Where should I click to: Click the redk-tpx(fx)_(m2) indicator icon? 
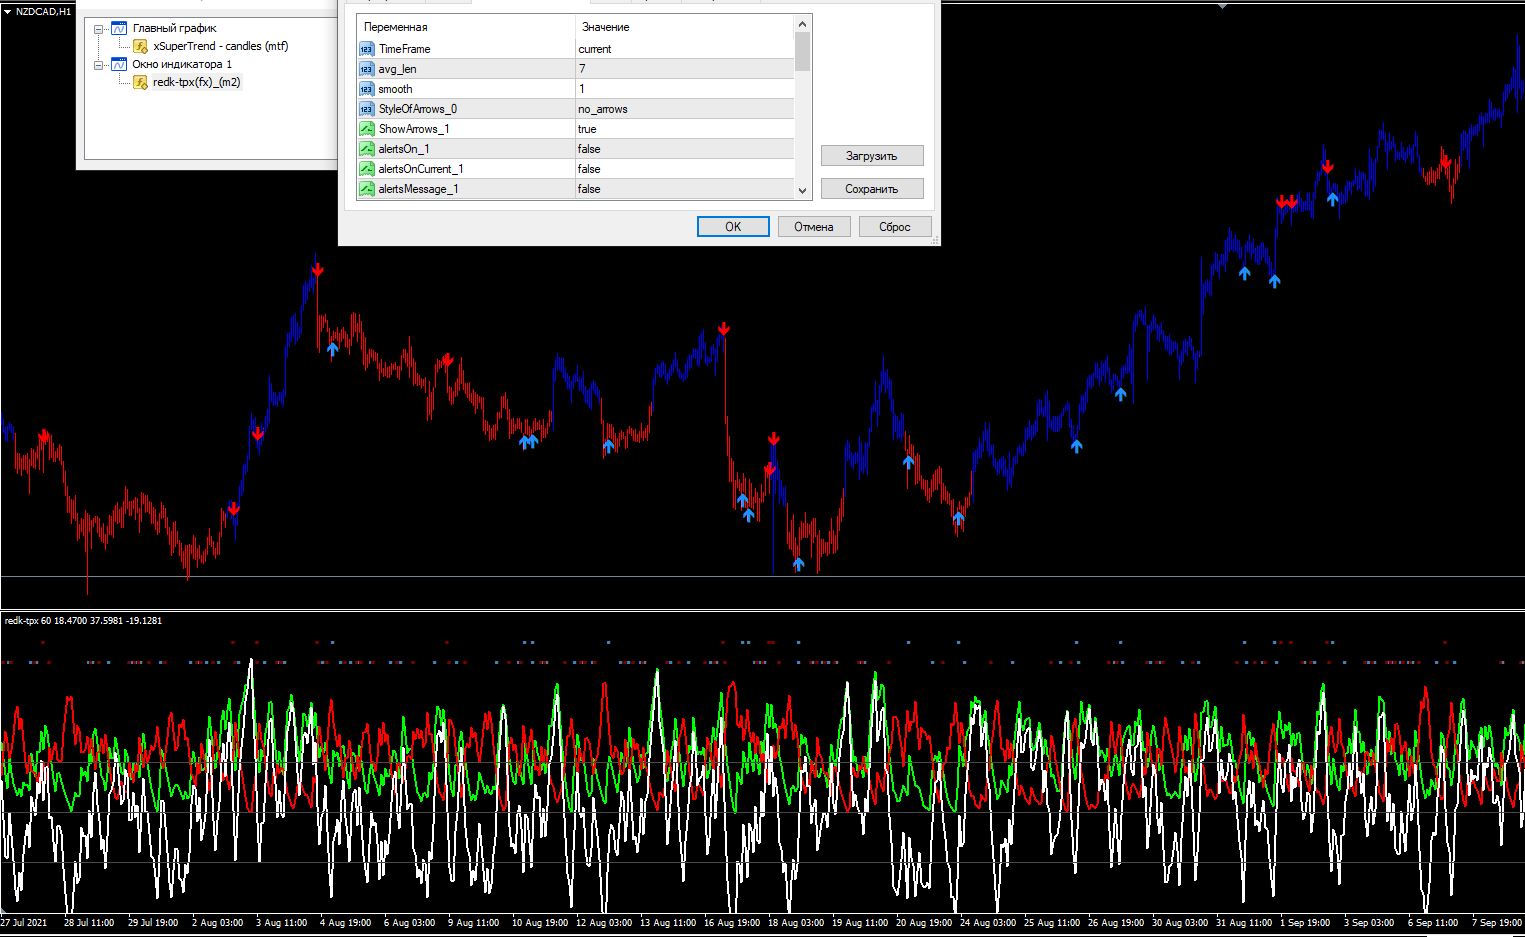(x=141, y=82)
